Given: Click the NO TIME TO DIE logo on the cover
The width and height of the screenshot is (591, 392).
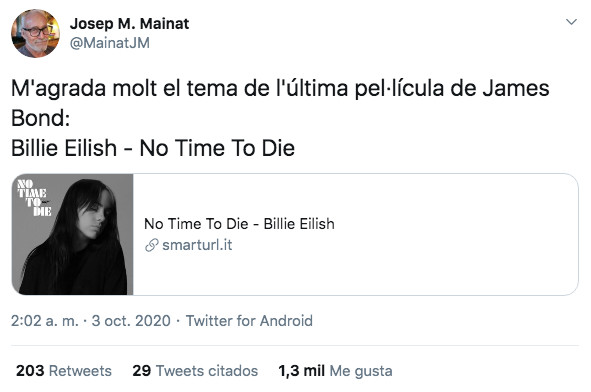Looking at the screenshot, I should 34,198.
